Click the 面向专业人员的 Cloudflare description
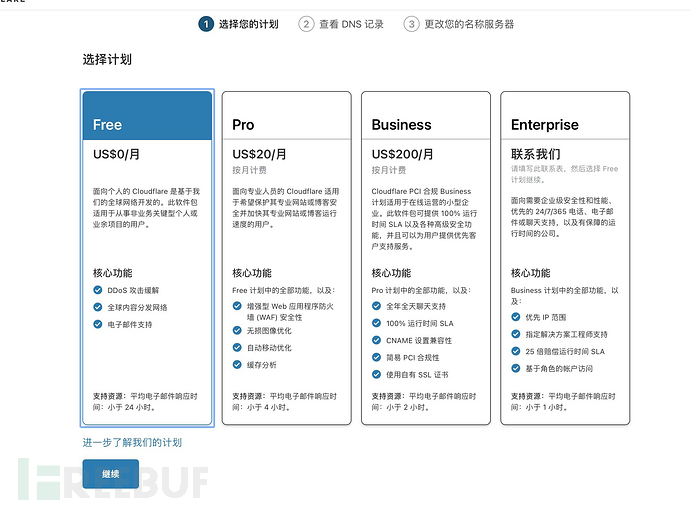Image resolution: width=690 pixels, height=507 pixels. [286, 208]
